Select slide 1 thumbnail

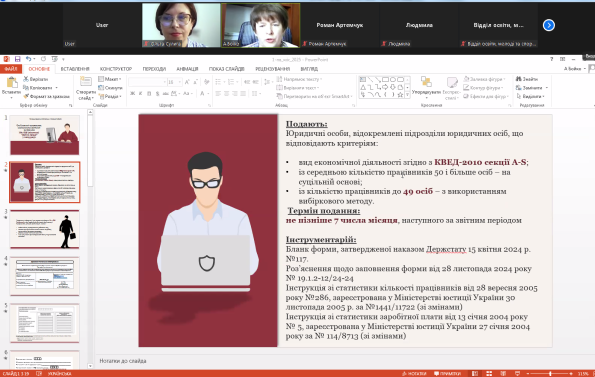pyautogui.click(x=45, y=135)
